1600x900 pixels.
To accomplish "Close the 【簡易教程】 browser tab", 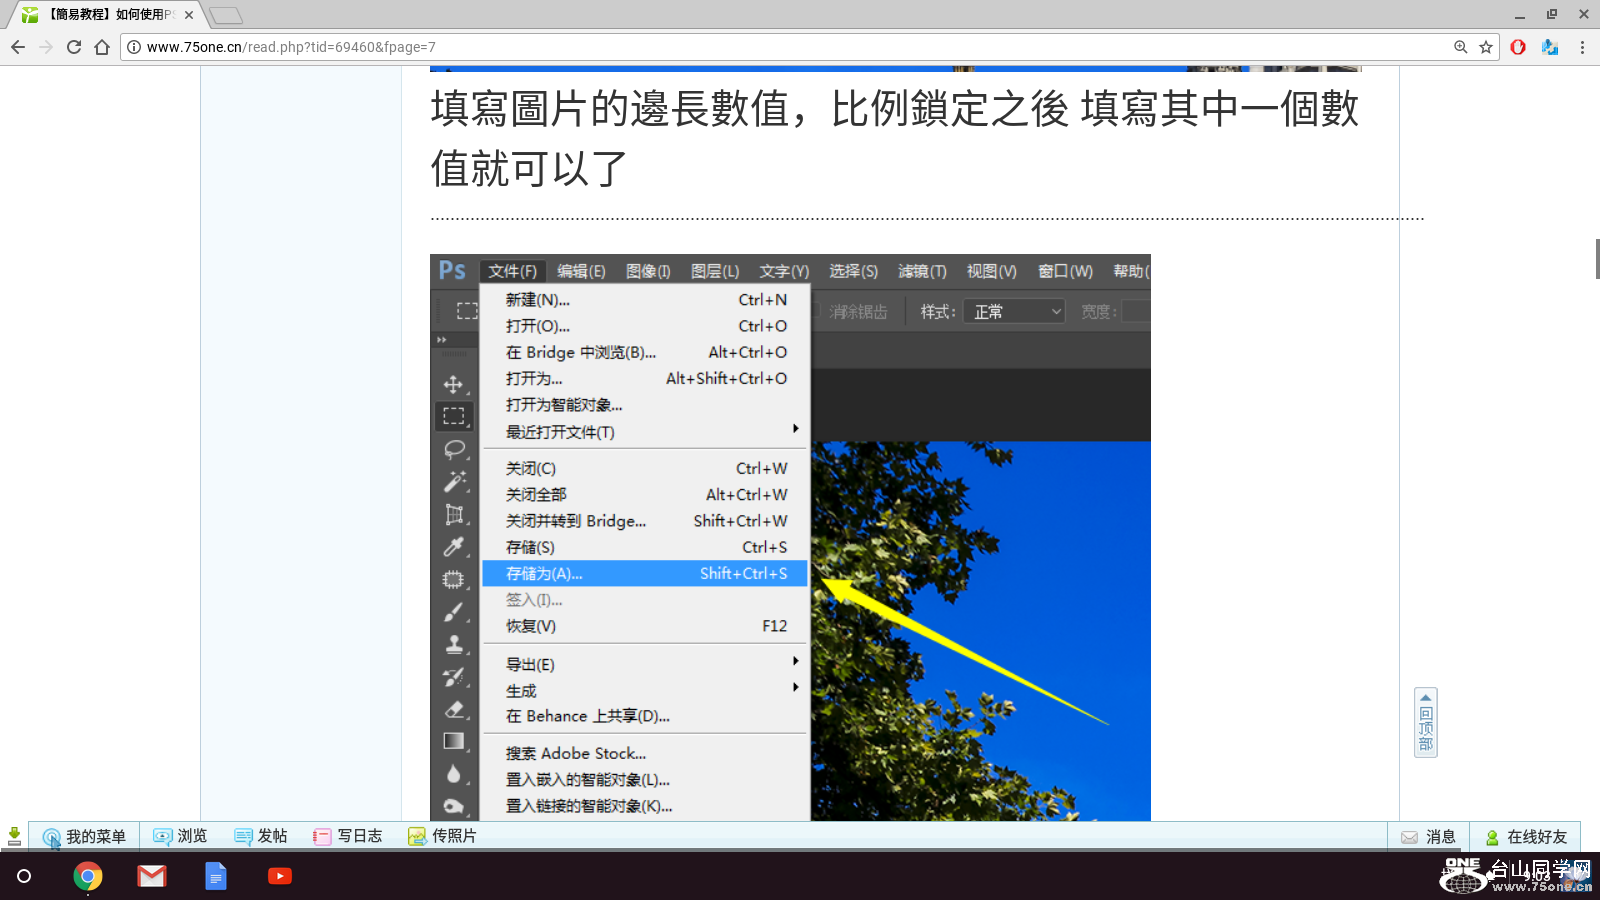I will (189, 15).
